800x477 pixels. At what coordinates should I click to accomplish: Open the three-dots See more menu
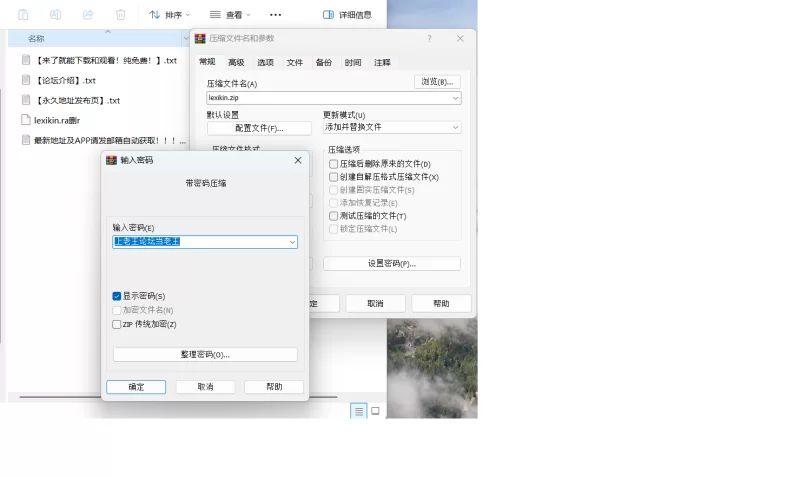tap(276, 15)
